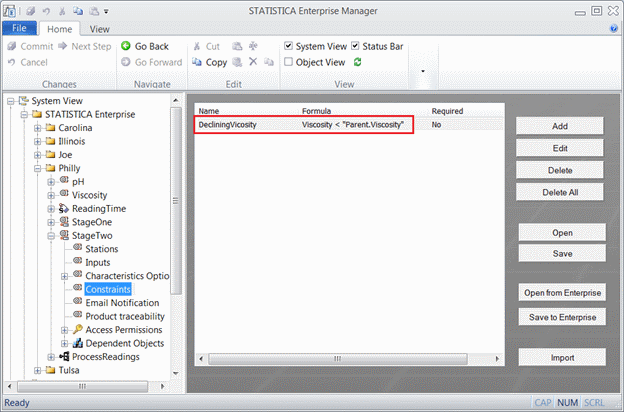The width and height of the screenshot is (624, 412).
Task: Click the Go Forward icon
Action: click(x=126, y=62)
